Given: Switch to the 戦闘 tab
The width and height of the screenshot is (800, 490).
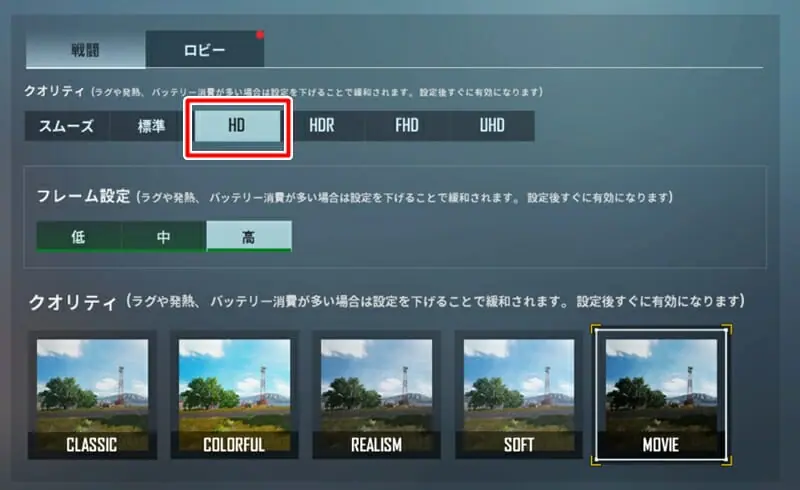Looking at the screenshot, I should (85, 50).
